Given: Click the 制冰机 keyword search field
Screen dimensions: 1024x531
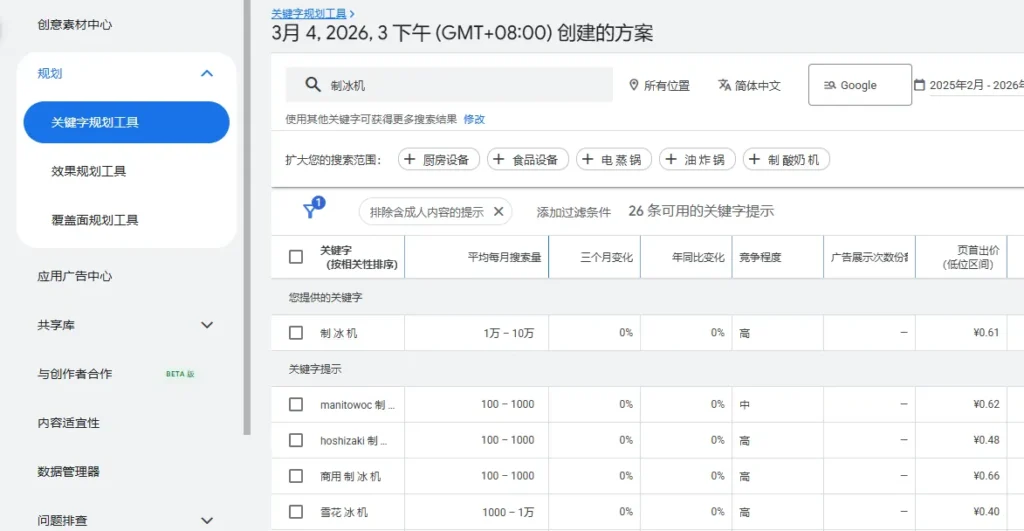Looking at the screenshot, I should (449, 84).
